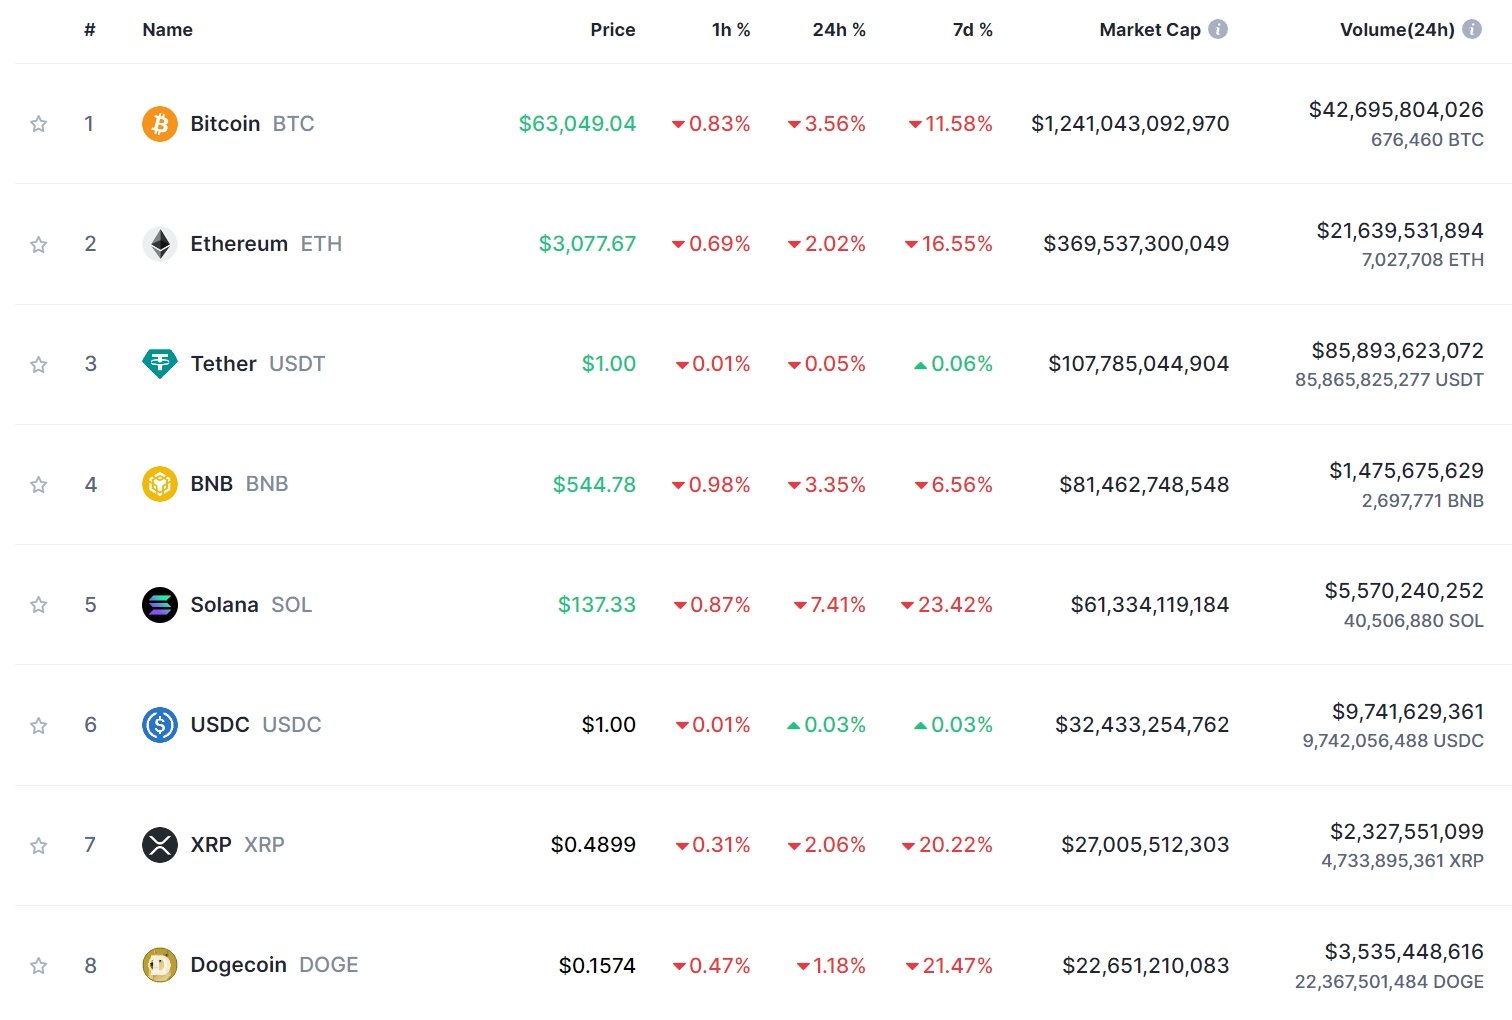
Task: Sort the table by Price column
Action: [x=612, y=30]
